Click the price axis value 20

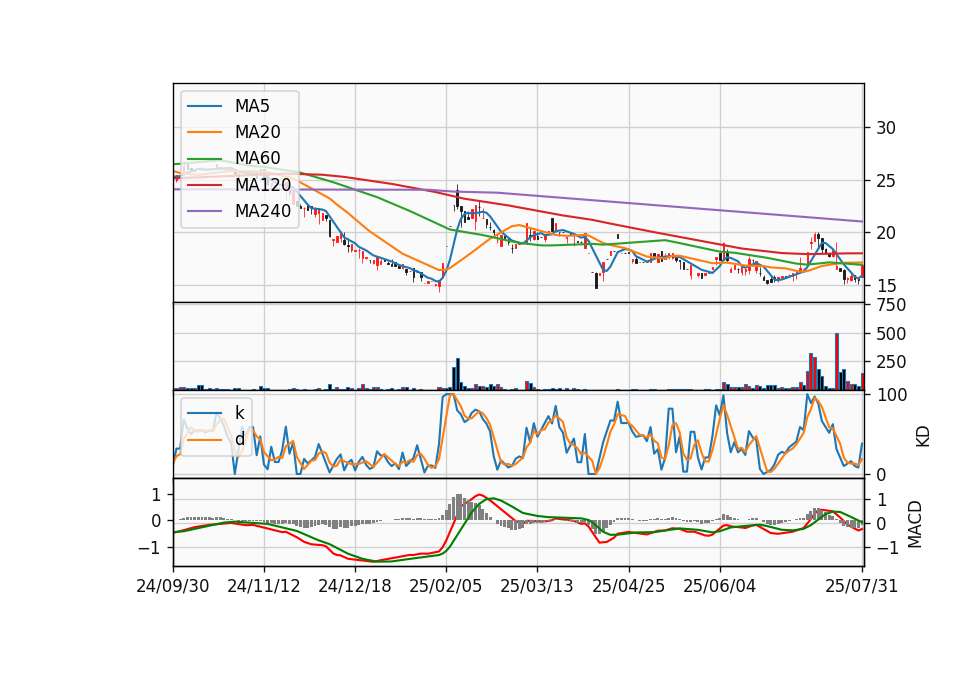[x=886, y=233]
